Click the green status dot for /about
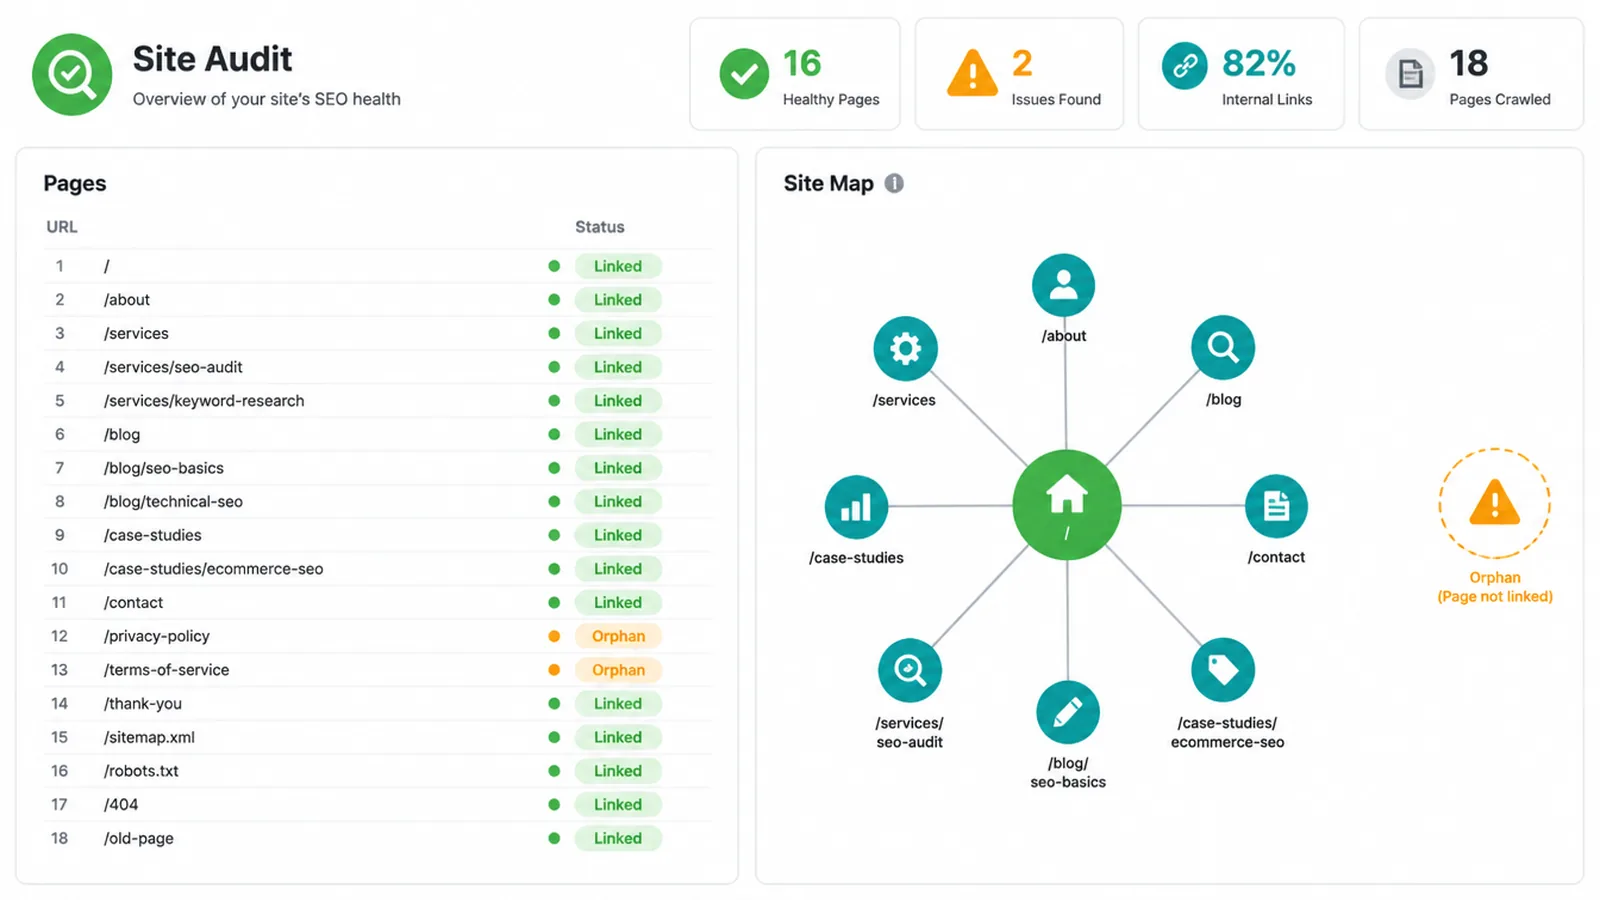Viewport: 1600px width, 900px height. click(554, 300)
